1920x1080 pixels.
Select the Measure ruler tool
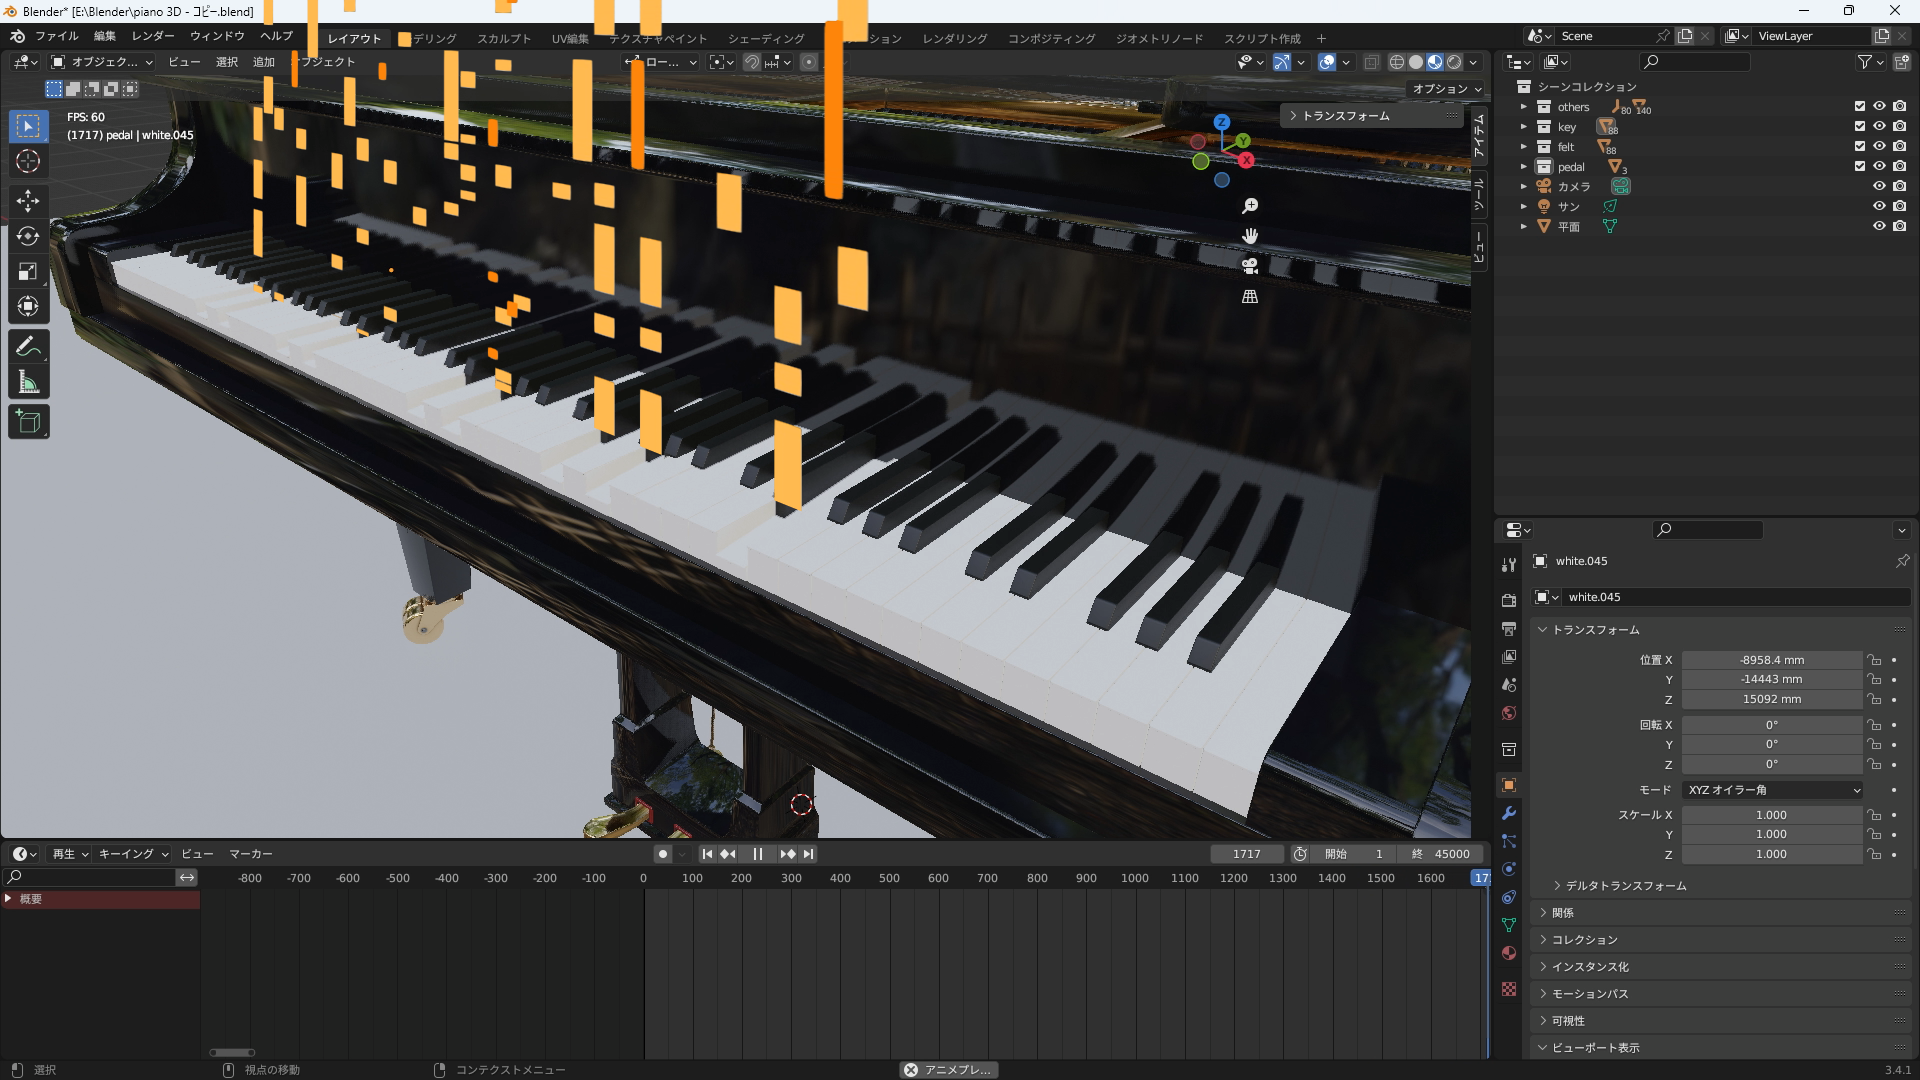coord(28,382)
